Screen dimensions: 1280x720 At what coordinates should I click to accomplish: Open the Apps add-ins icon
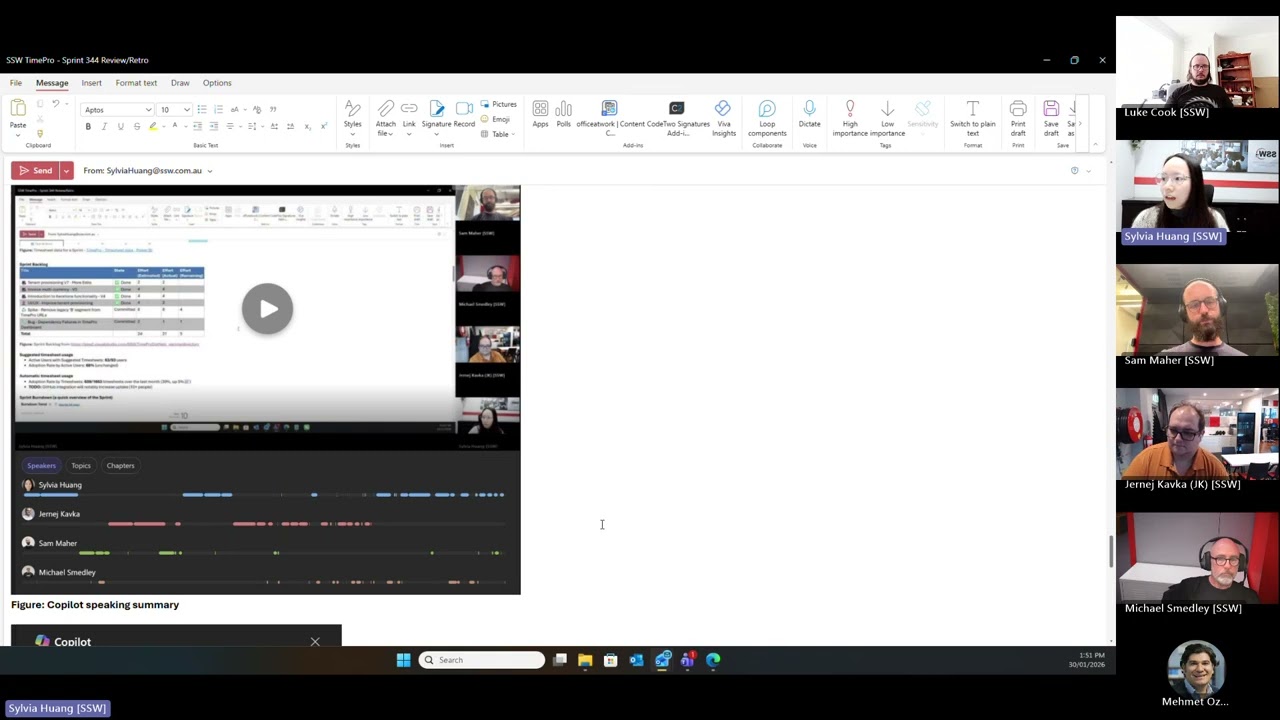click(540, 115)
